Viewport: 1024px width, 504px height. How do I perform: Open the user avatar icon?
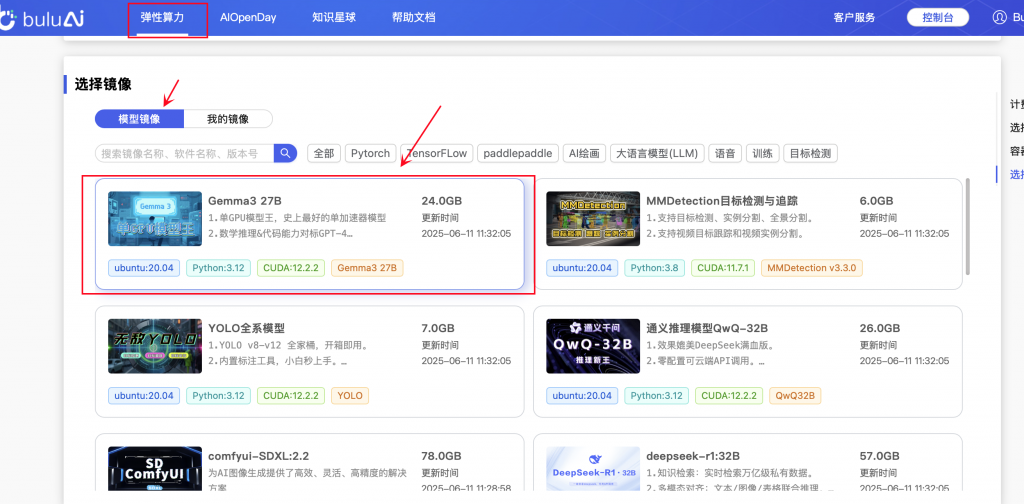pyautogui.click(x=999, y=18)
